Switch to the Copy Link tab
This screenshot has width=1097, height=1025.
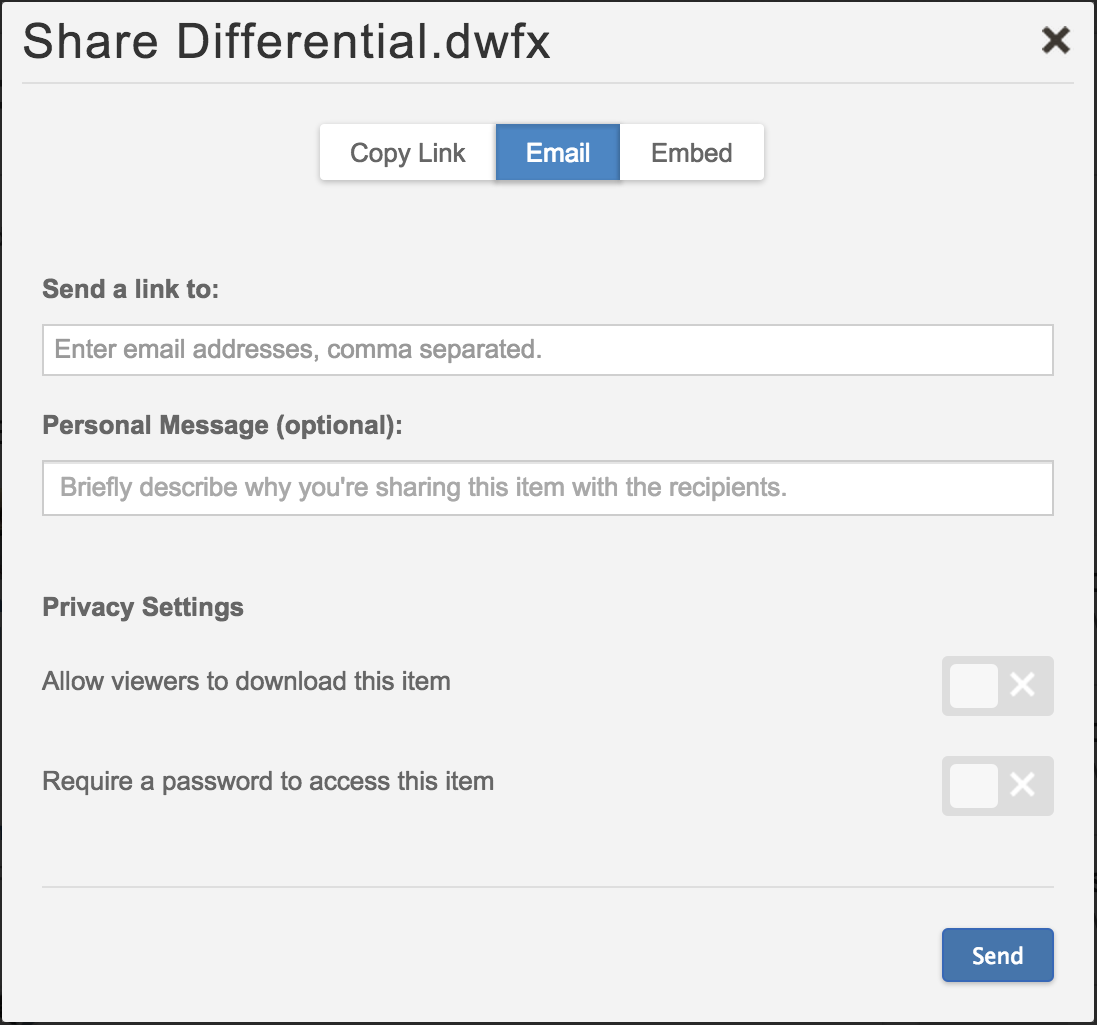click(x=407, y=153)
